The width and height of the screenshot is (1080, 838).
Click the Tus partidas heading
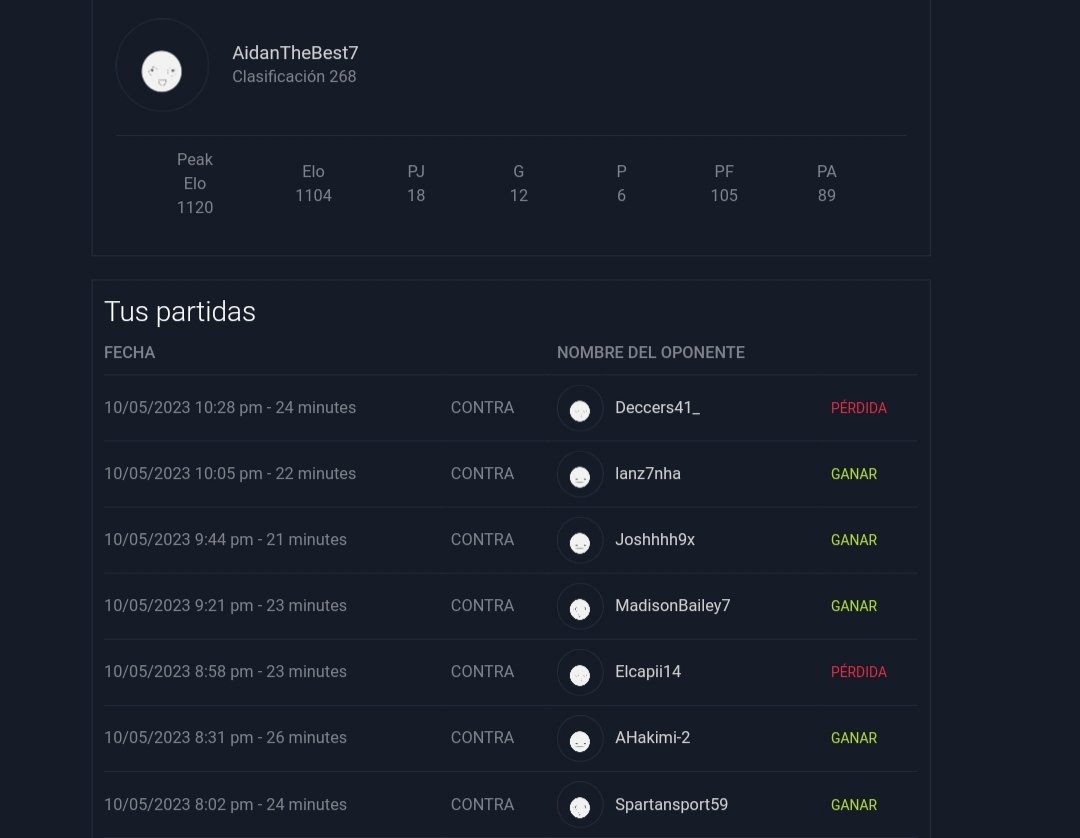pos(180,312)
